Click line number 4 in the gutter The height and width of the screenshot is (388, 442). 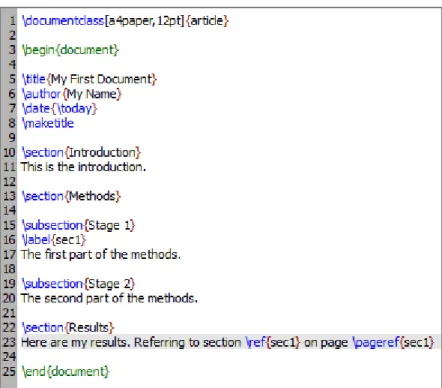coord(12,64)
